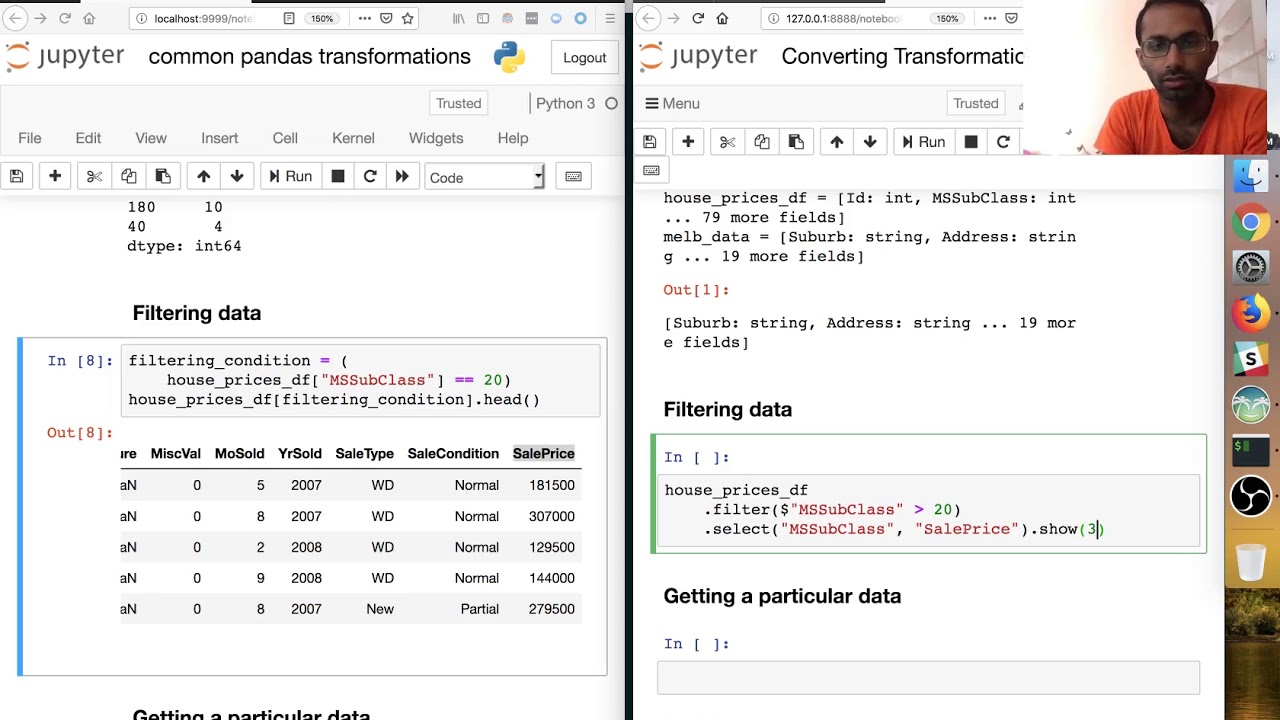1280x720 pixels.
Task: Paste cell below in pandas notebook
Action: pos(163,177)
